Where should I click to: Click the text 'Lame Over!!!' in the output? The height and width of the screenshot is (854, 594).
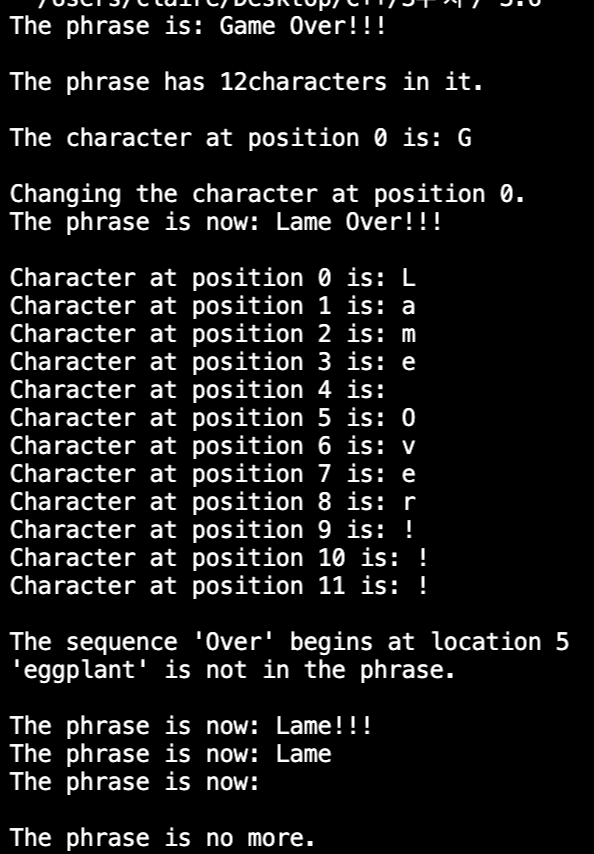(x=359, y=222)
